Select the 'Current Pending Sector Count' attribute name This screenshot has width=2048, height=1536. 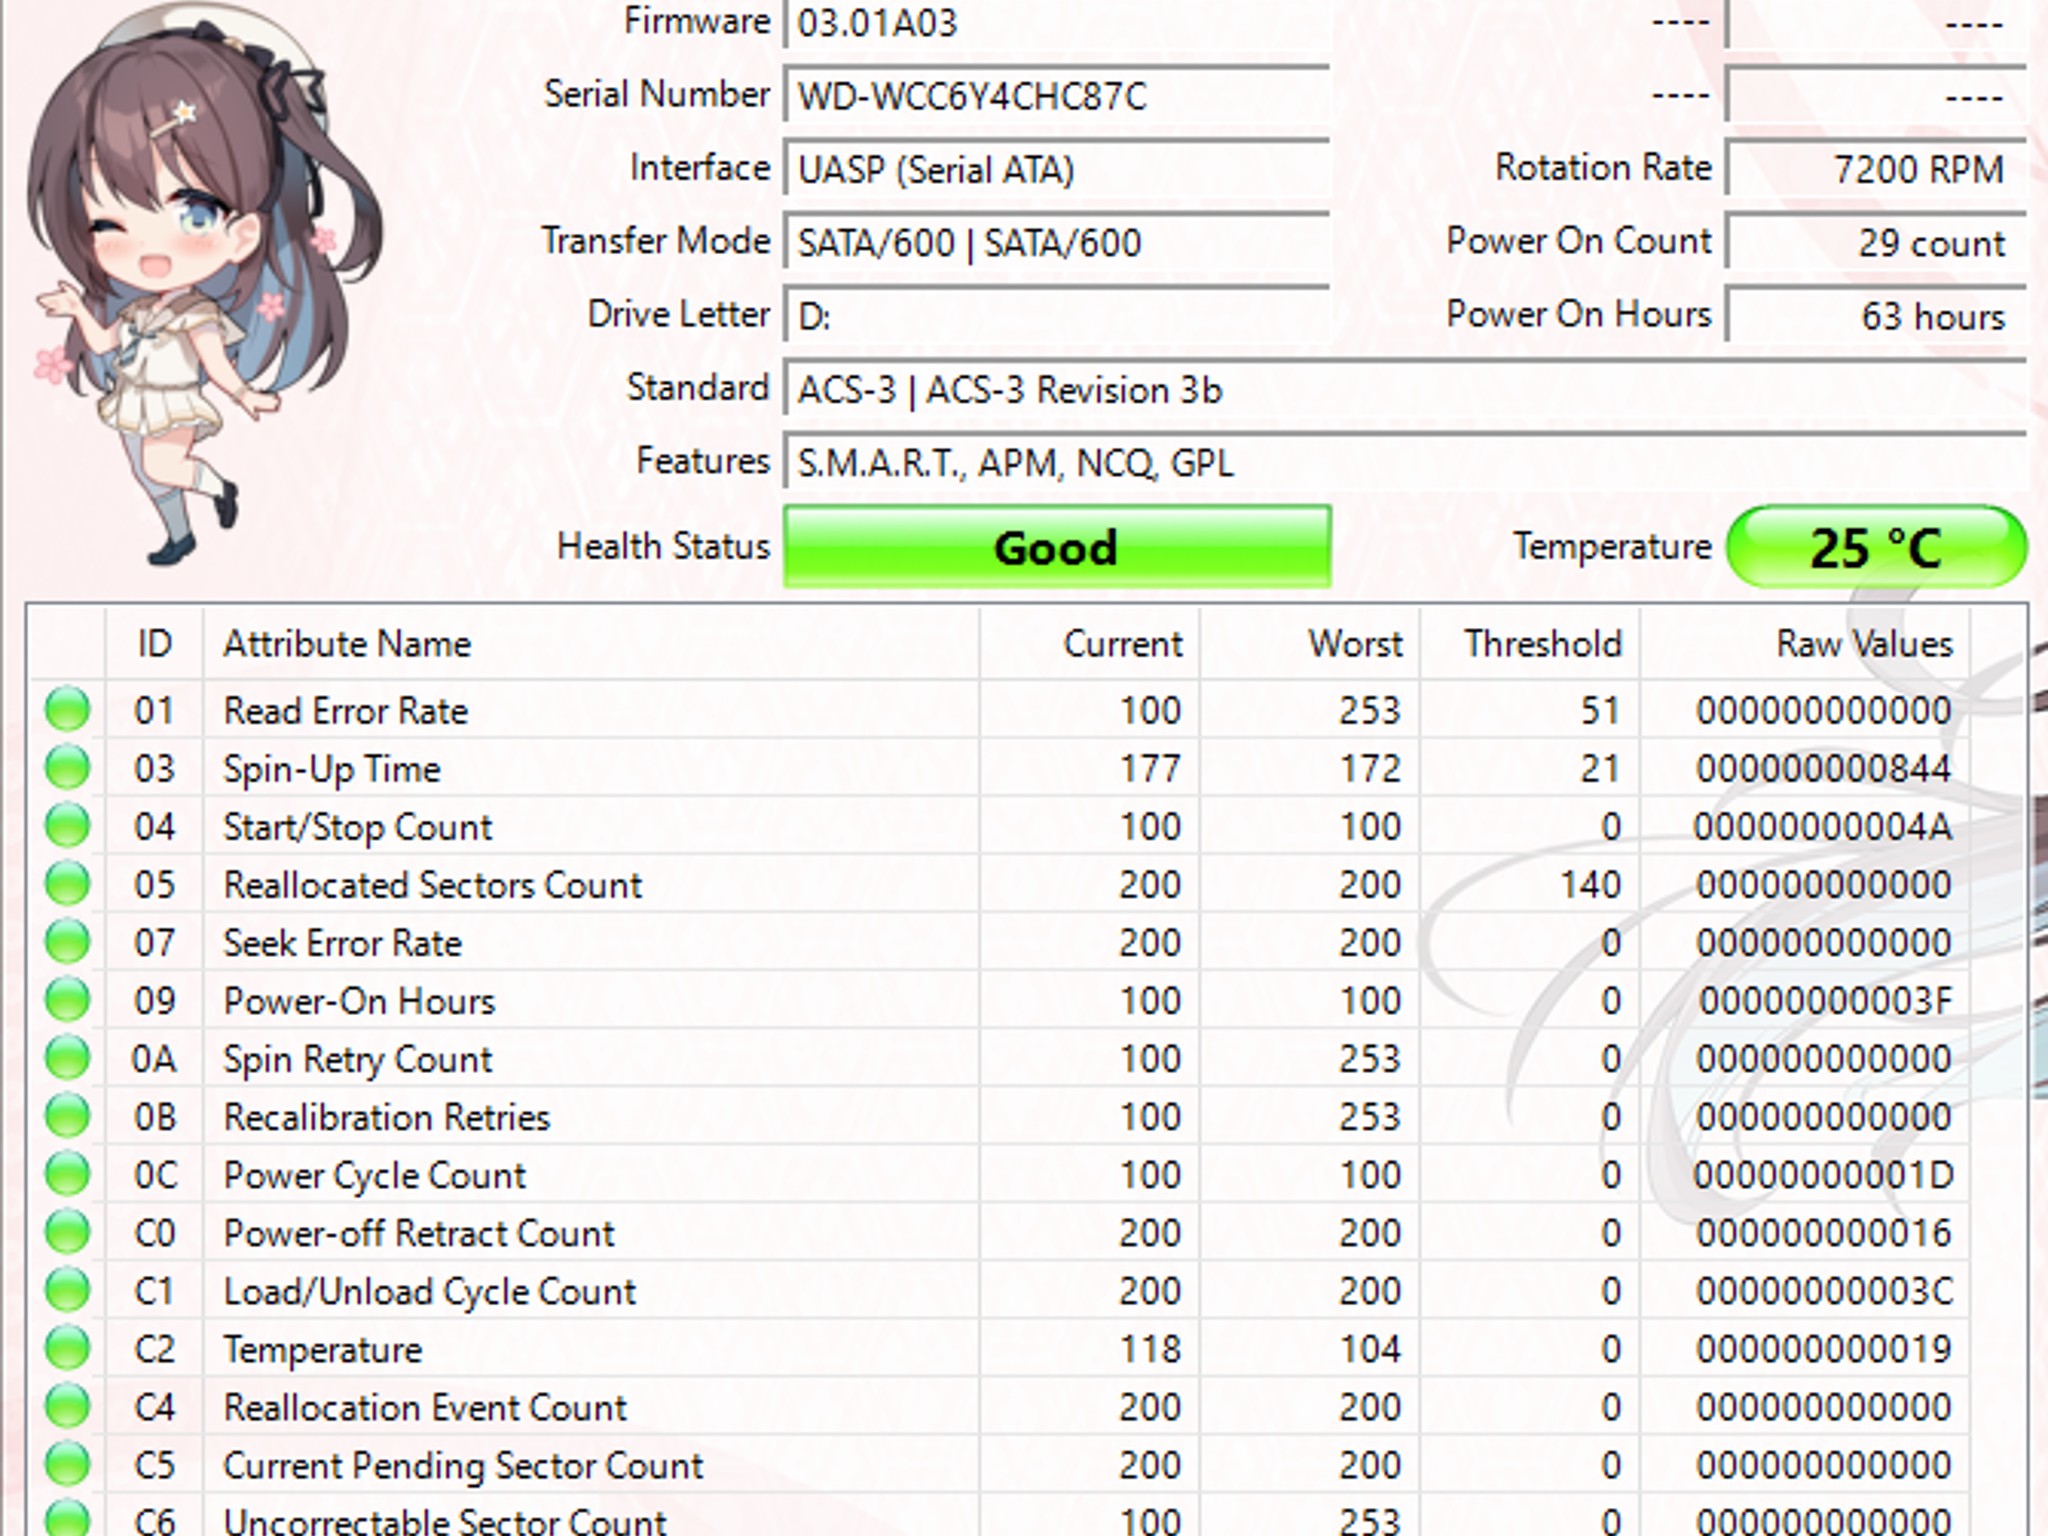[x=463, y=1465]
